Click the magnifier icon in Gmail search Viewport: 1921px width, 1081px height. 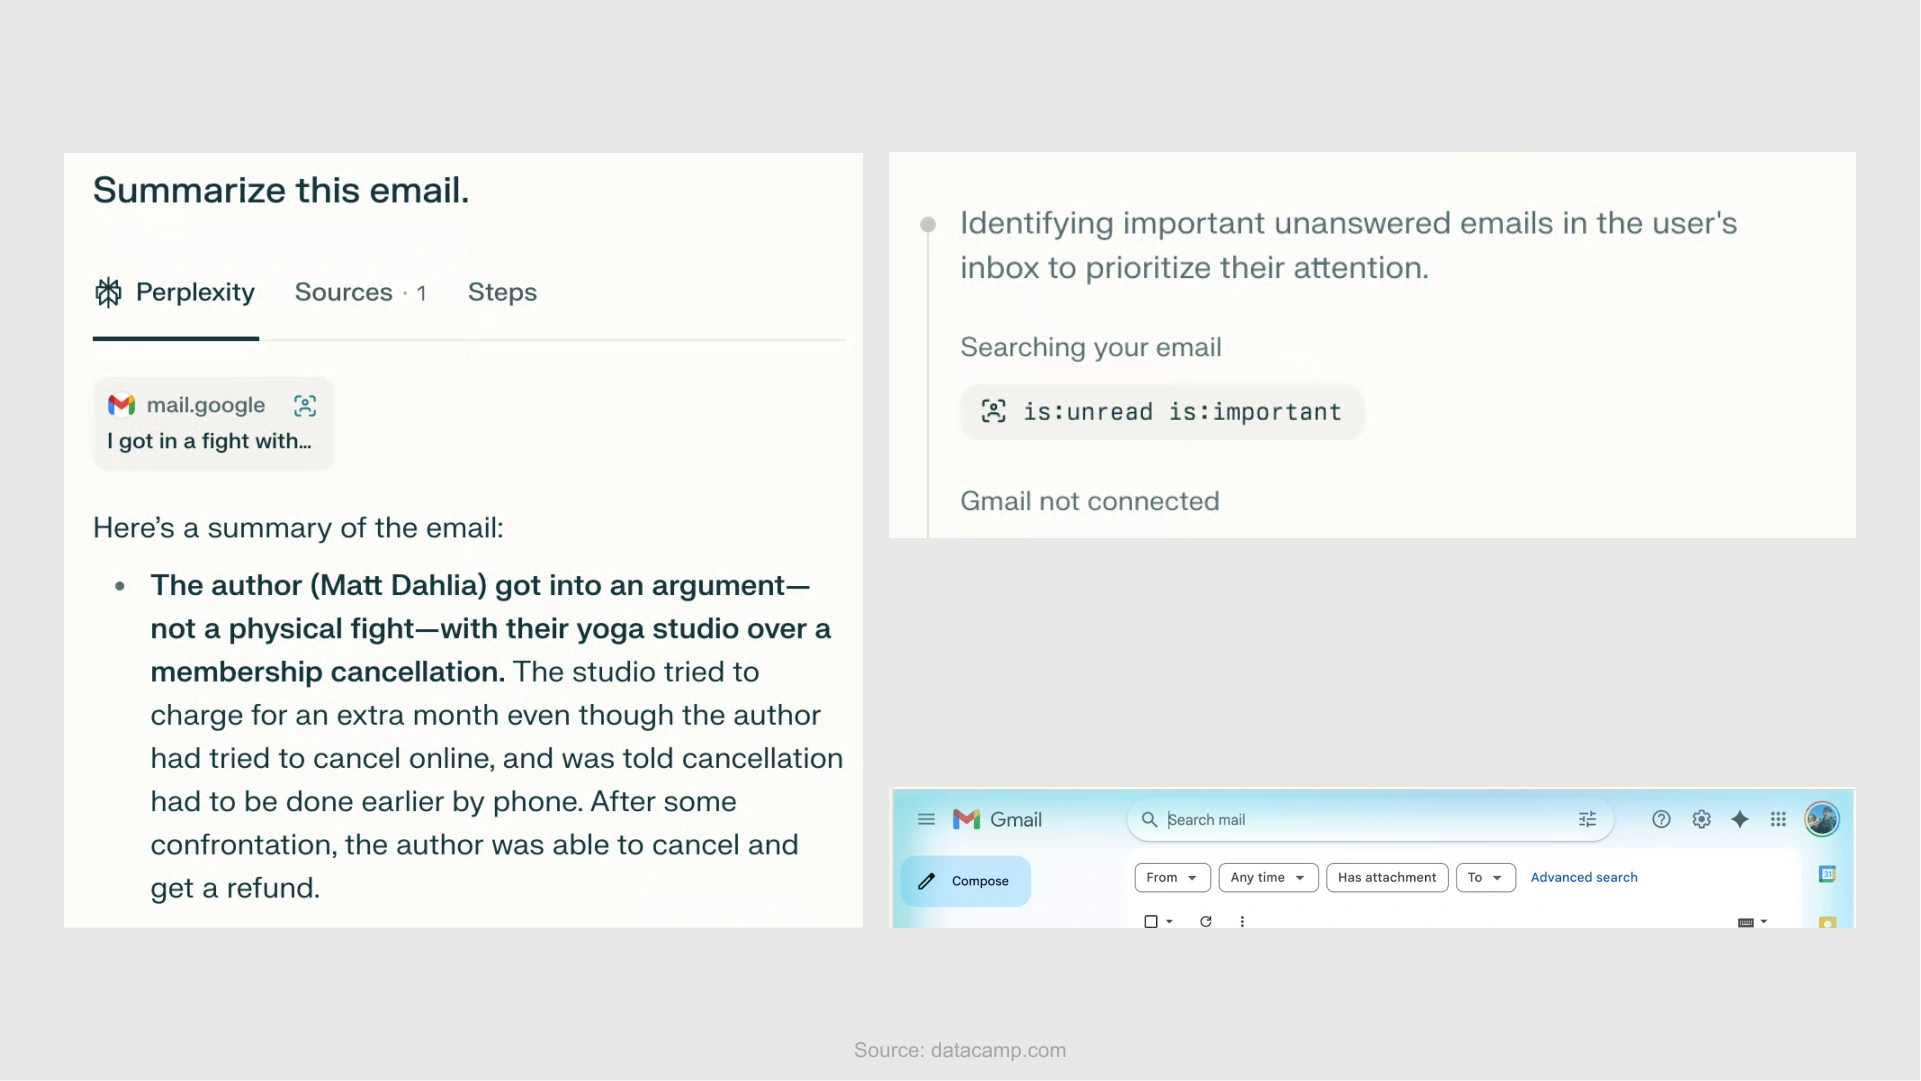pos(1149,820)
